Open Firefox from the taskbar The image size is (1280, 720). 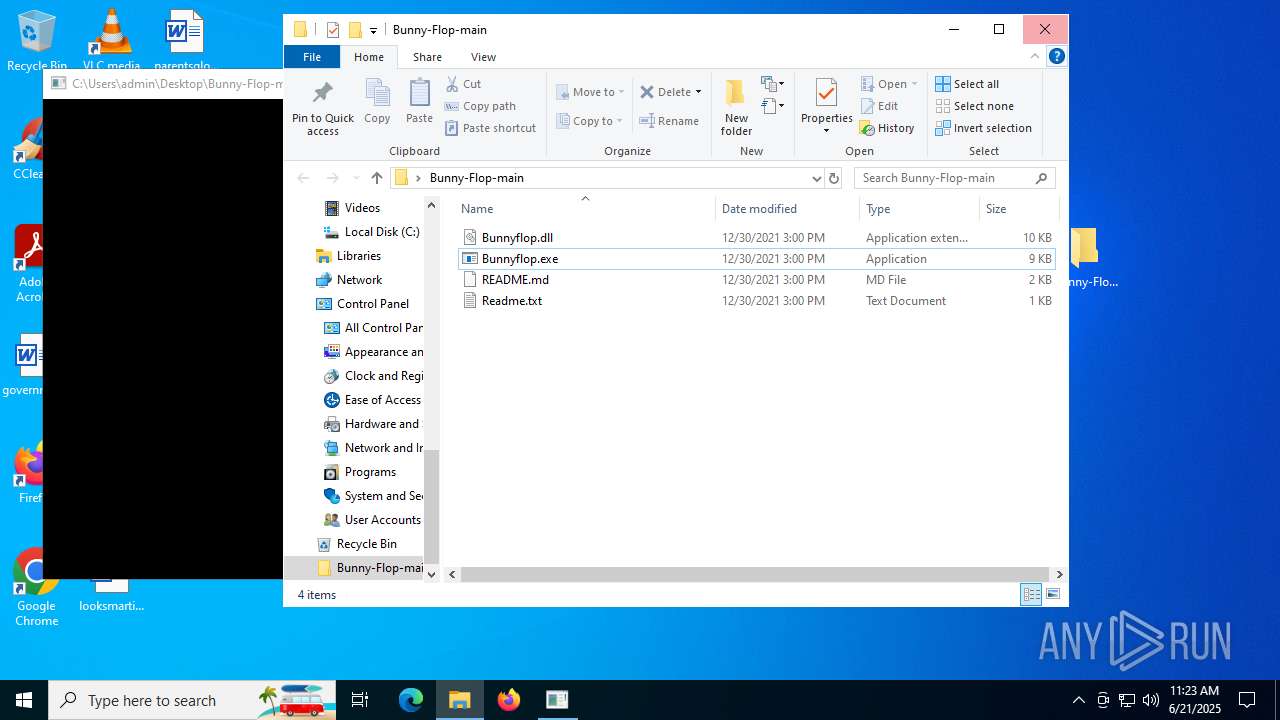[509, 700]
